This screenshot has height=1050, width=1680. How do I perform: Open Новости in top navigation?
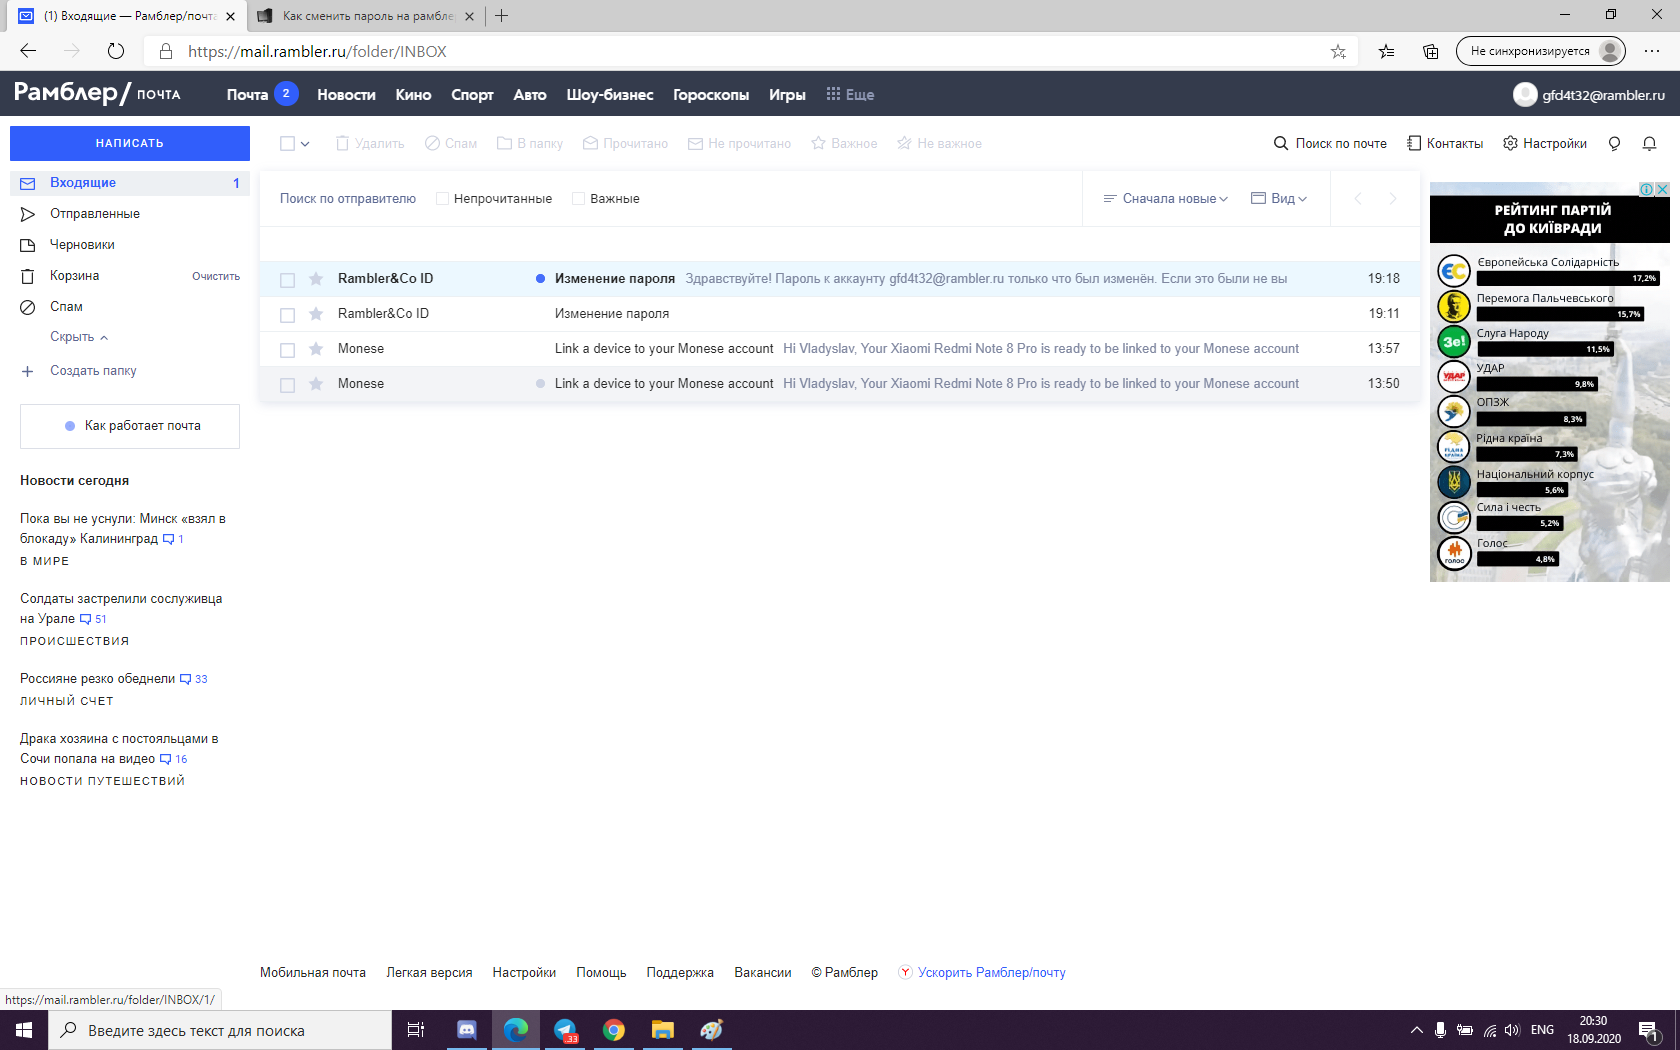[x=346, y=95]
